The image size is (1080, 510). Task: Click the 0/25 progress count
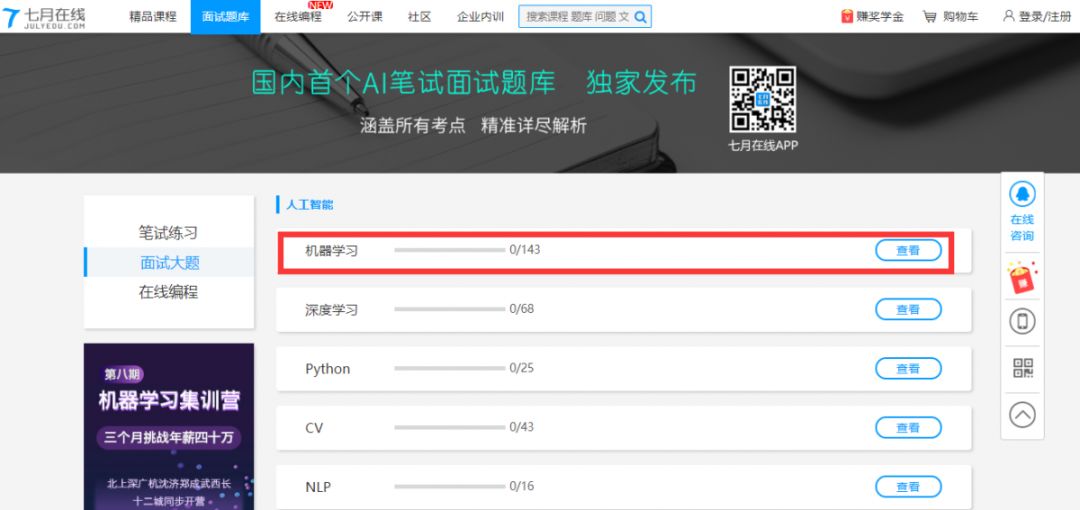pos(522,368)
